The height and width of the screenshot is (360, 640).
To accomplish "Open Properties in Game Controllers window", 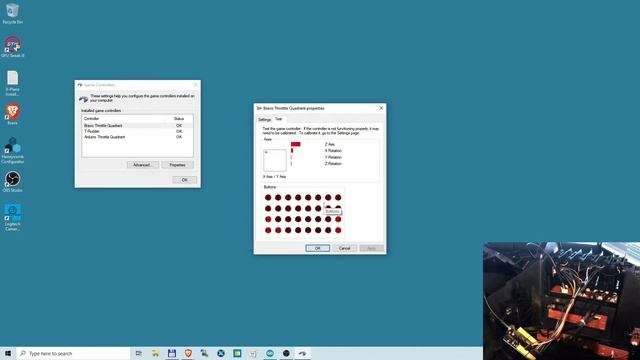I will point(177,165).
